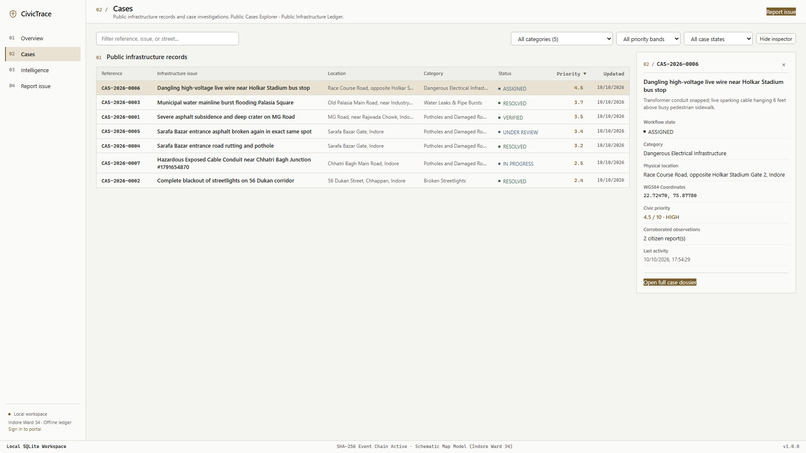The image size is (806, 453).
Task: Select case row CAS-2026-0005
Action: pyautogui.click(x=362, y=131)
